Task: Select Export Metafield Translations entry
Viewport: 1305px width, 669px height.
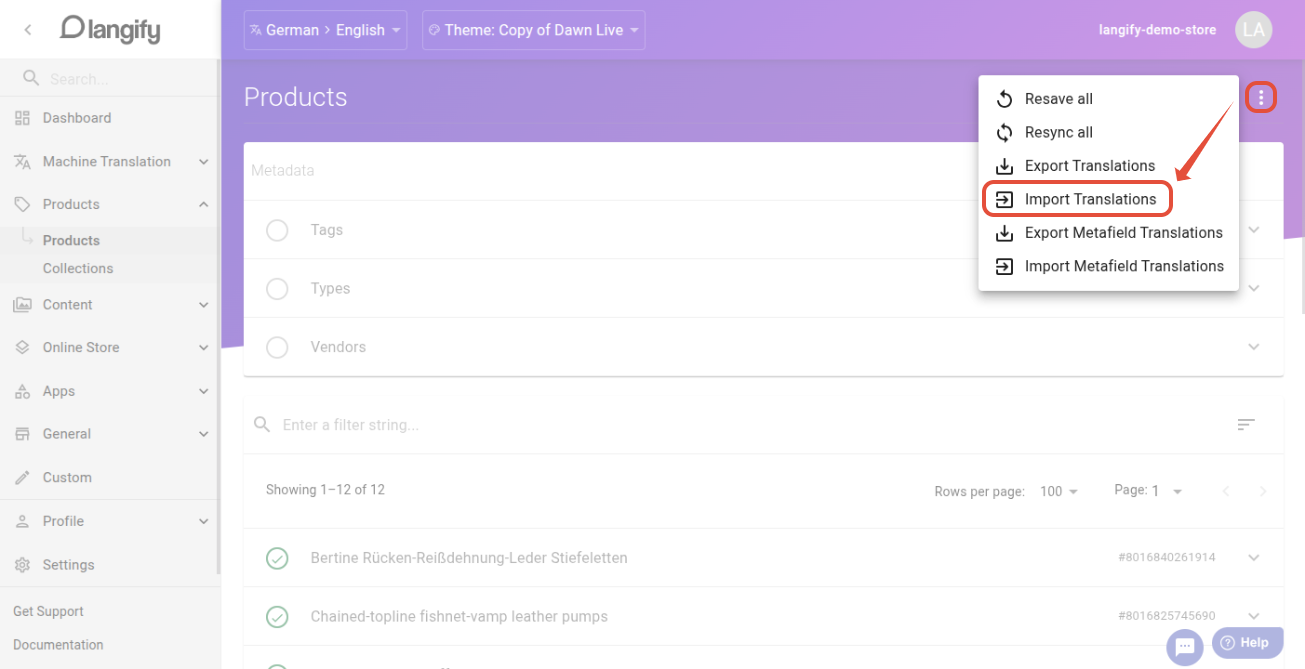Action: 1108,233
